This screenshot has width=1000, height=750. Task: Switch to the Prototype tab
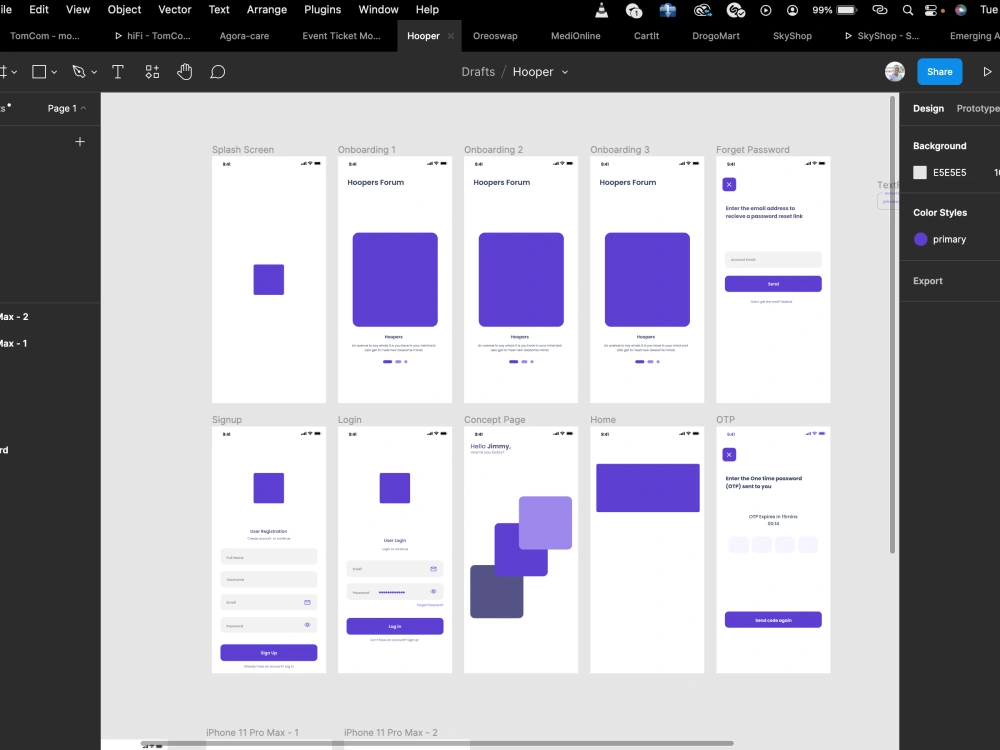click(978, 108)
